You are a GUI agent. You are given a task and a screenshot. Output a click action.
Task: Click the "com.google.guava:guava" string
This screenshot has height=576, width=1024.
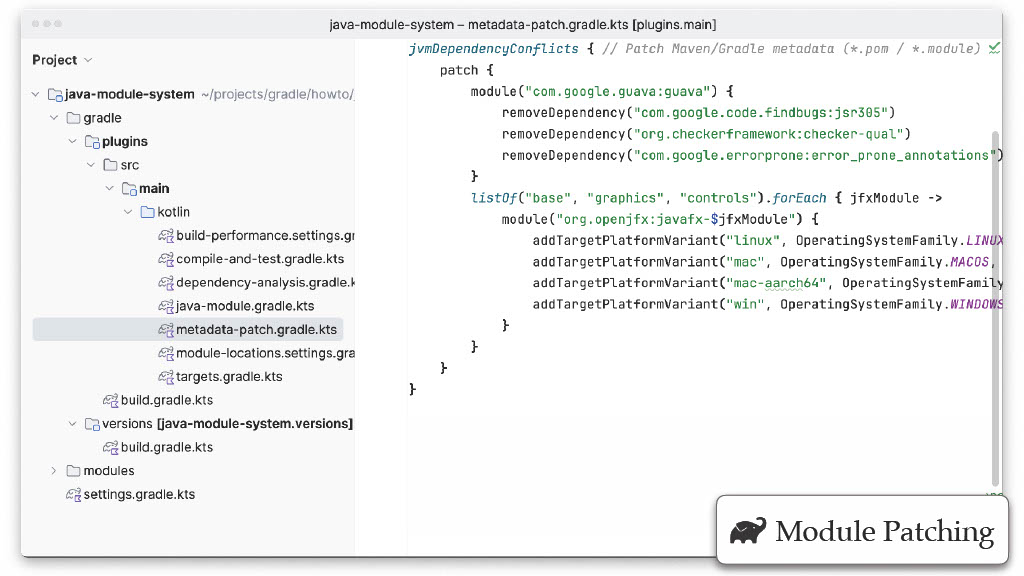pyautogui.click(x=617, y=91)
